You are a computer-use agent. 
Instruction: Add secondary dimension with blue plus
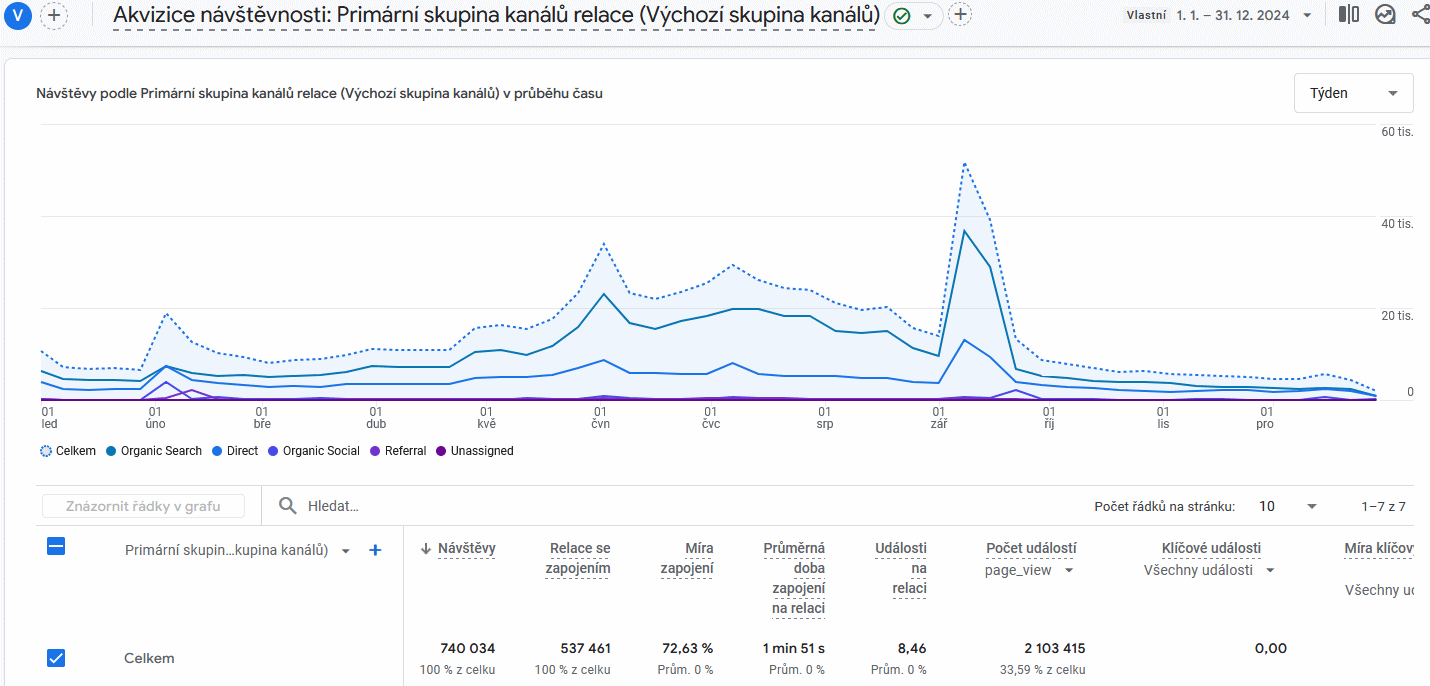pyautogui.click(x=375, y=550)
